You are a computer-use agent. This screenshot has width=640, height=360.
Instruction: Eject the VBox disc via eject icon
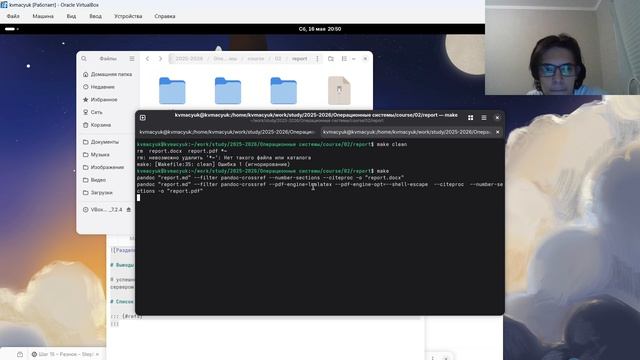pos(129,209)
